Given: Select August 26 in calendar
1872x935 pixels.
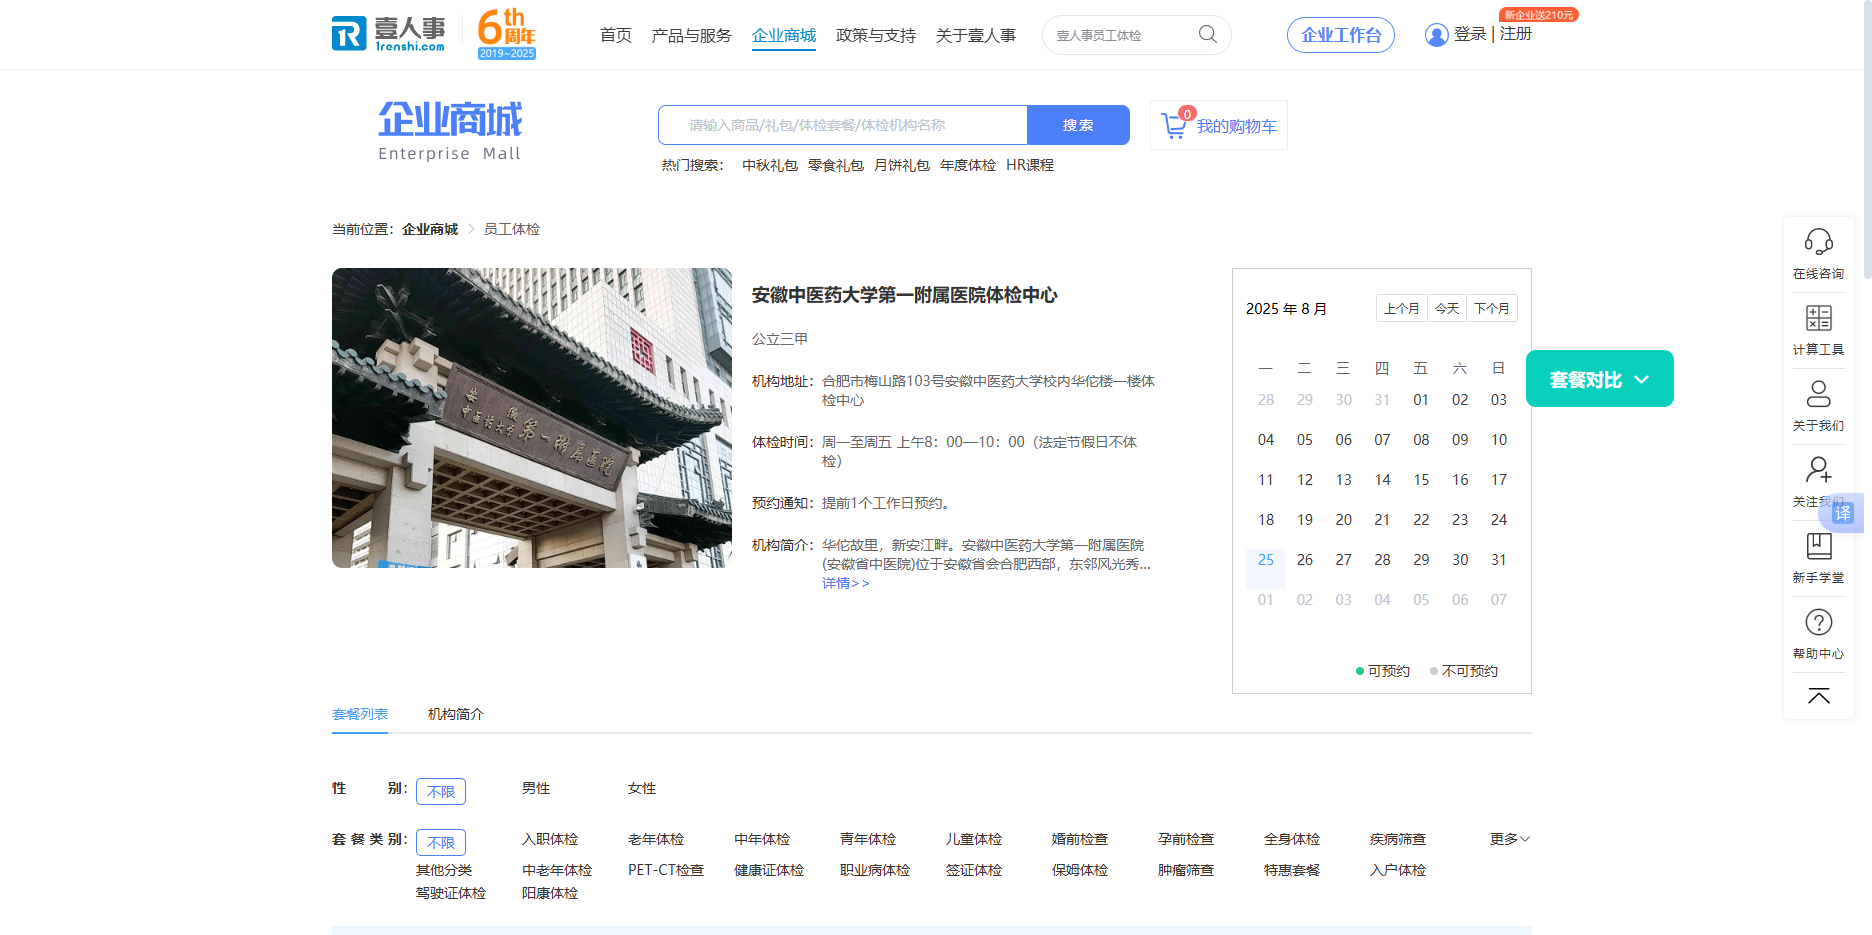Looking at the screenshot, I should point(1305,560).
